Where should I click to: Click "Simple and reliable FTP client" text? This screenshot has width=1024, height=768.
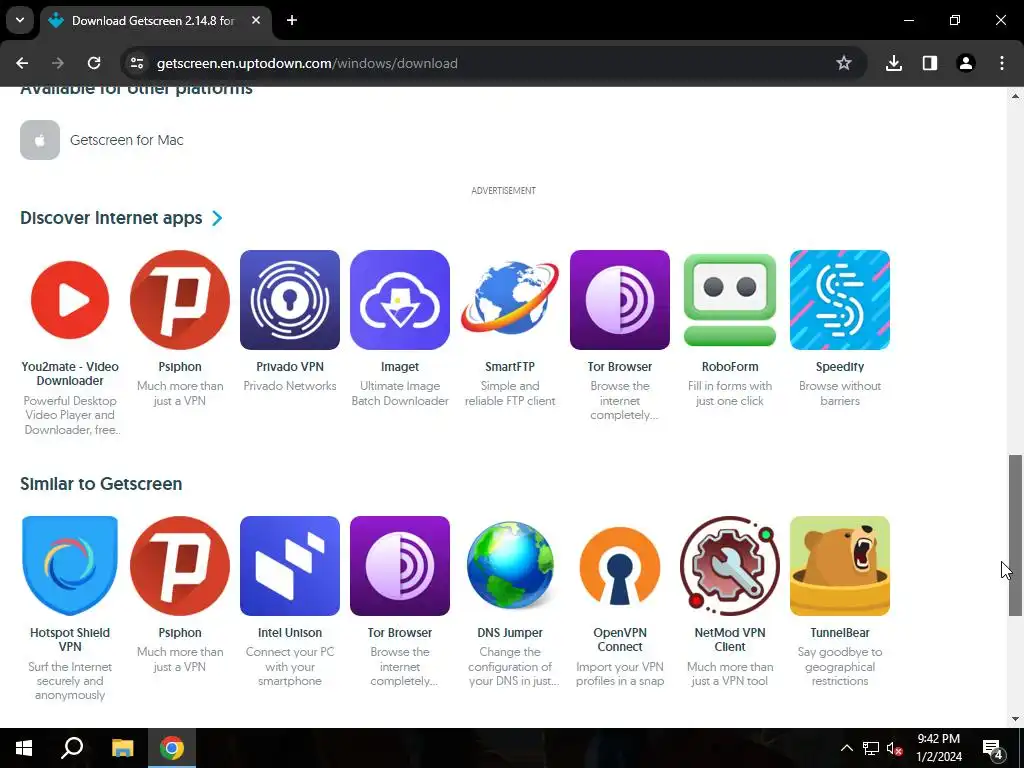pos(510,393)
